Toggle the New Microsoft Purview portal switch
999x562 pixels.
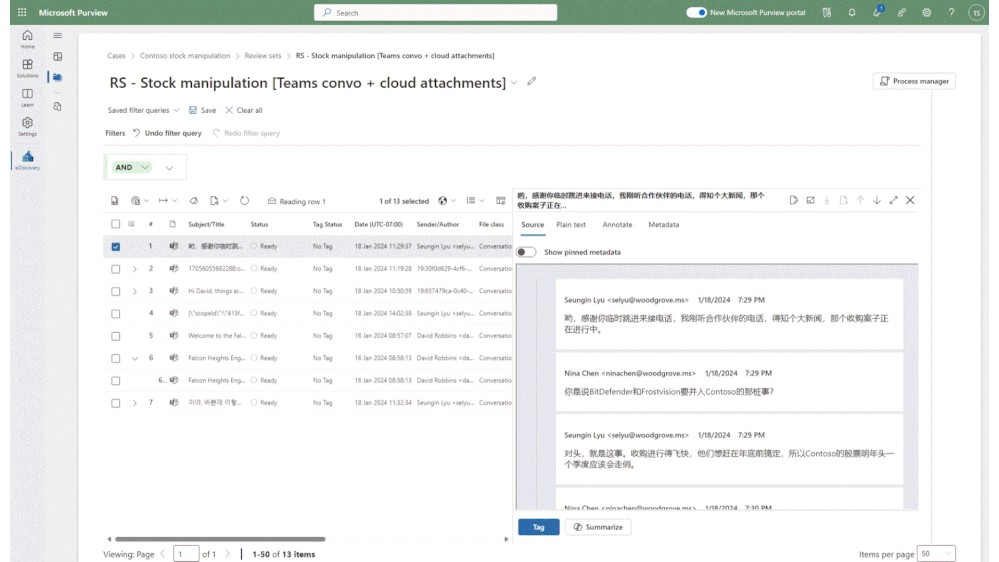pos(696,12)
